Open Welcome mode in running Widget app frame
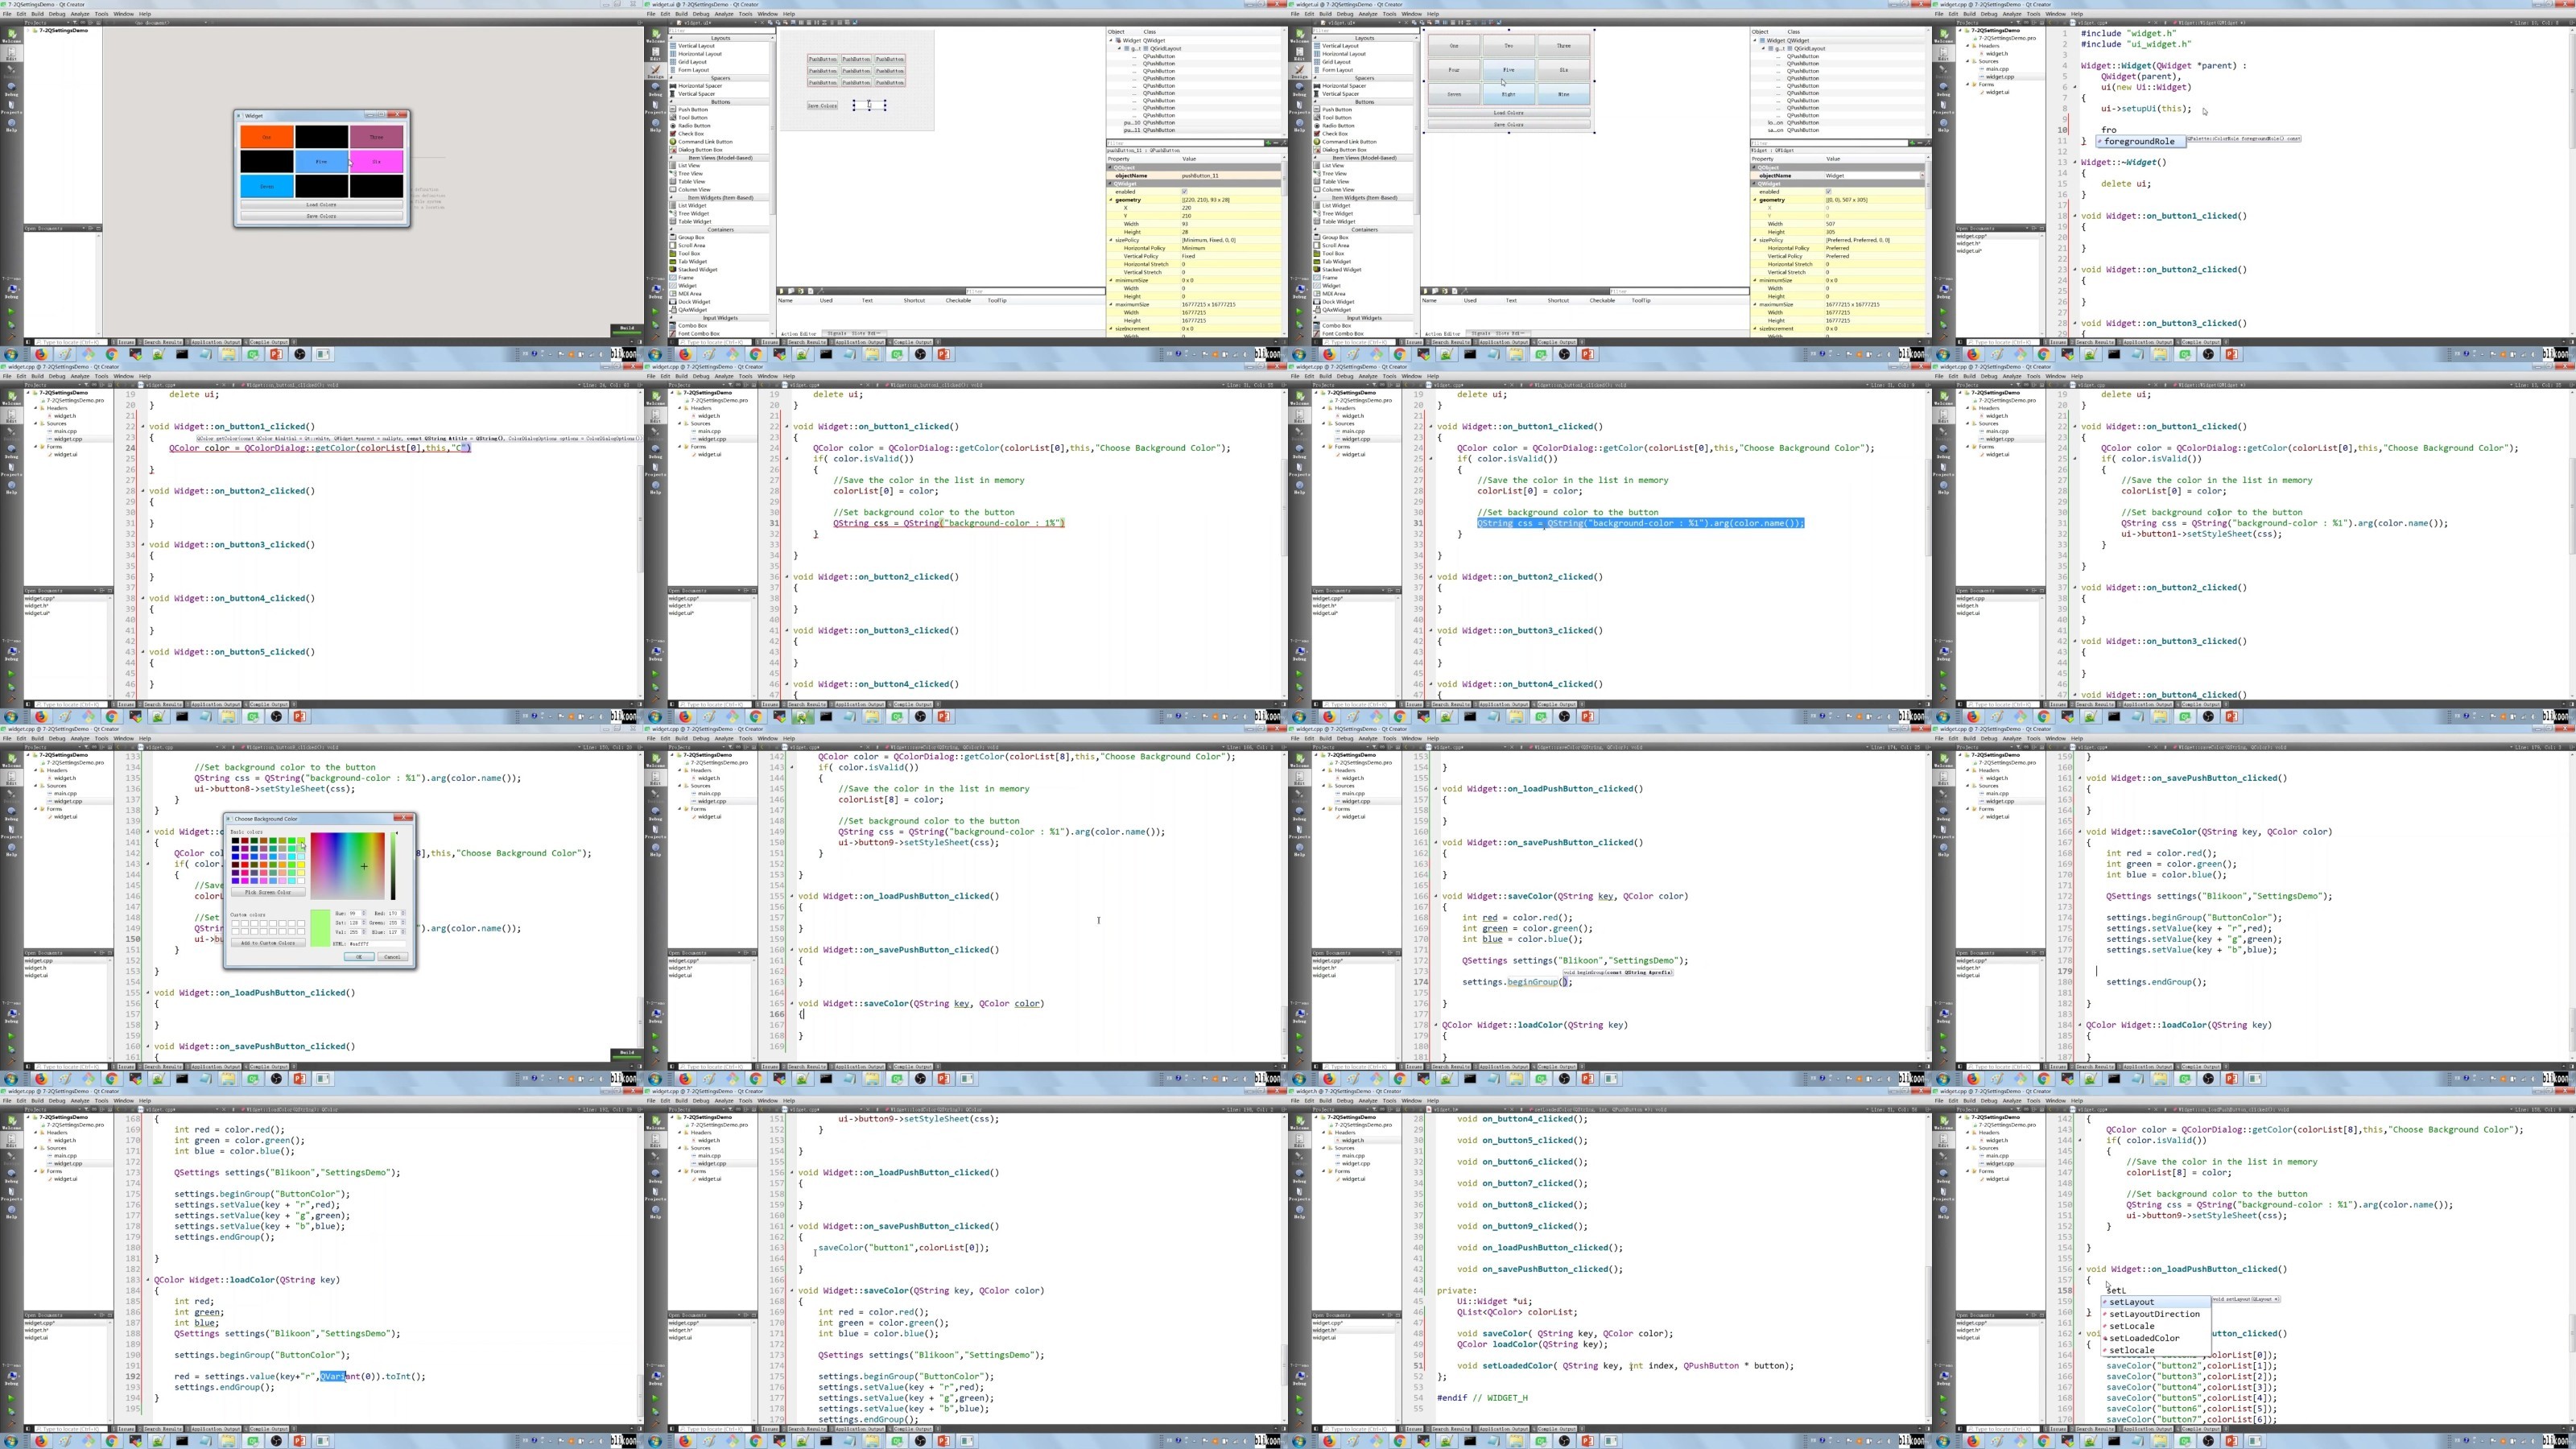Screen dimensions: 2576x1449 pyautogui.click(x=11, y=37)
